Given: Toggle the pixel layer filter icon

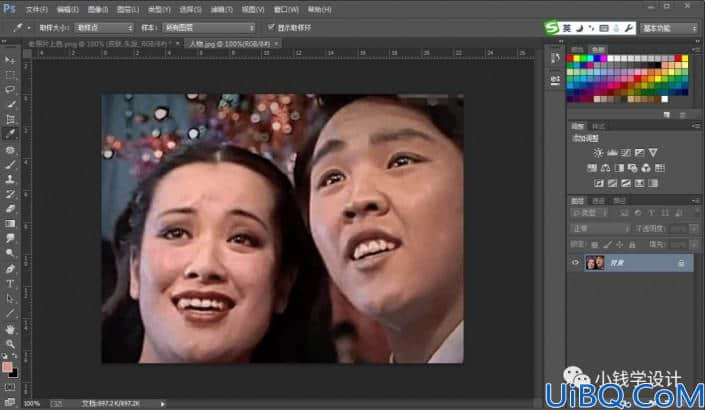Looking at the screenshot, I should pyautogui.click(x=625, y=213).
